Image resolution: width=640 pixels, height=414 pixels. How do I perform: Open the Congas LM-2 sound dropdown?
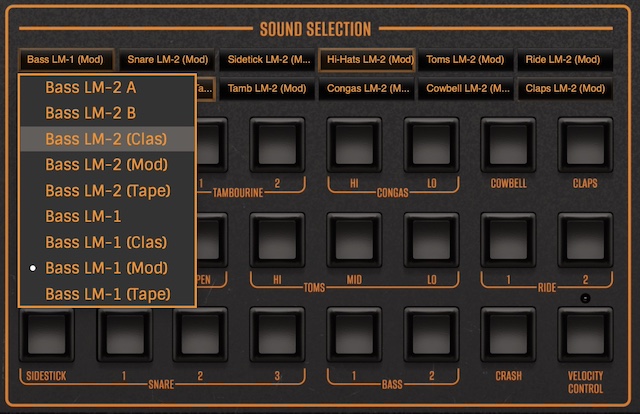pyautogui.click(x=367, y=89)
